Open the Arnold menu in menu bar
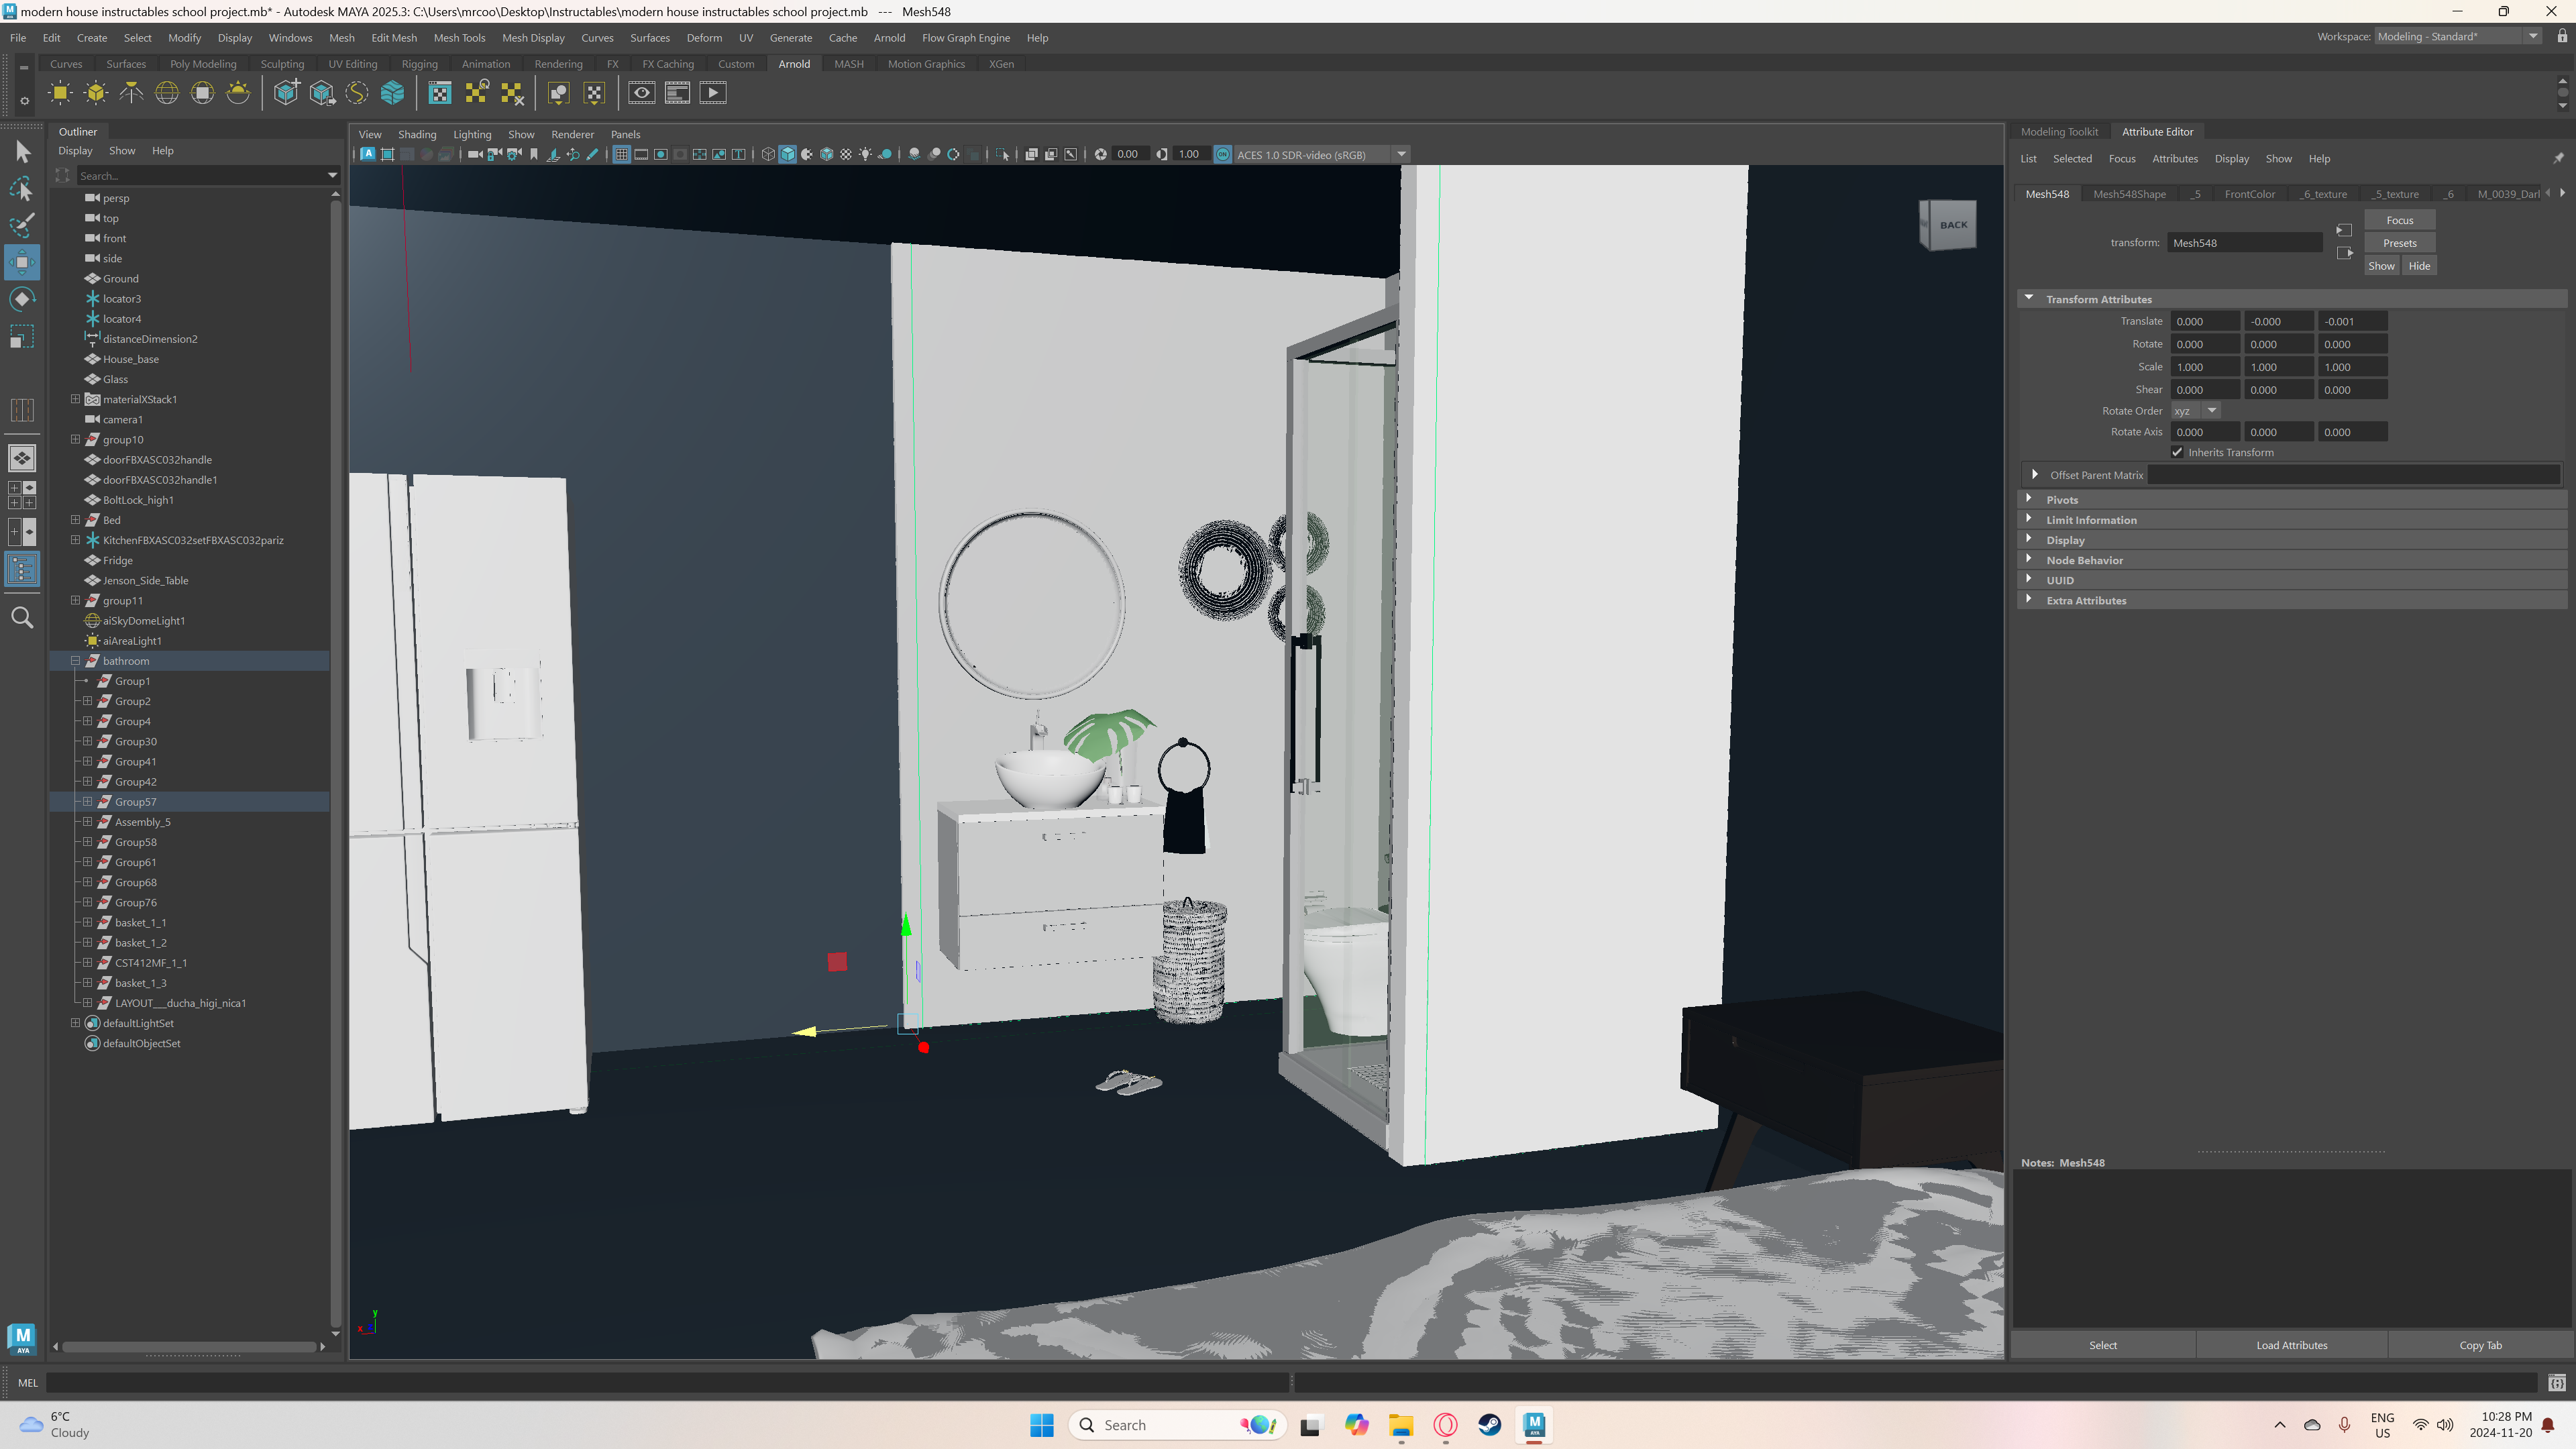 (x=889, y=38)
